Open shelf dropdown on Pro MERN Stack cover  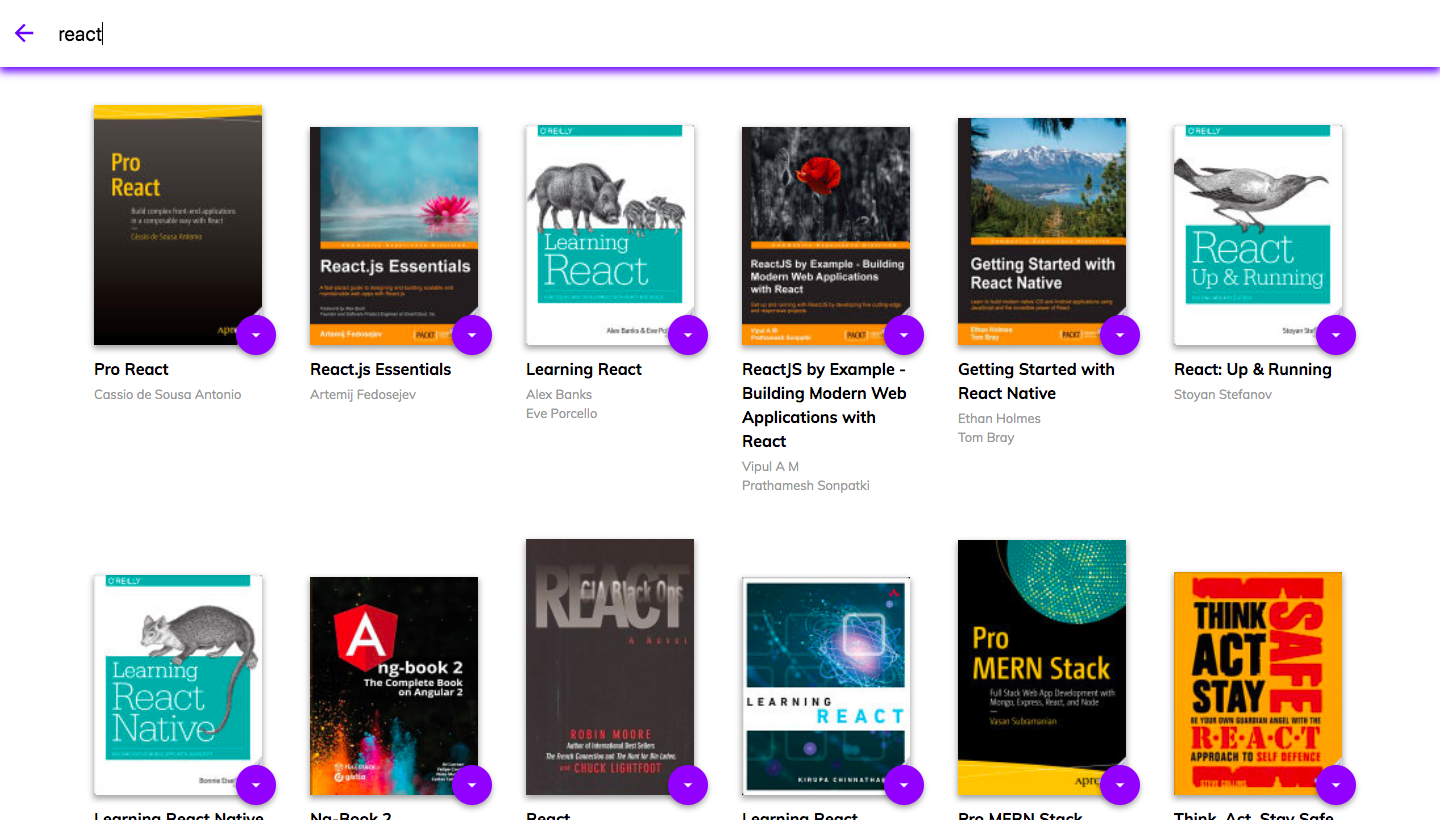(1120, 785)
